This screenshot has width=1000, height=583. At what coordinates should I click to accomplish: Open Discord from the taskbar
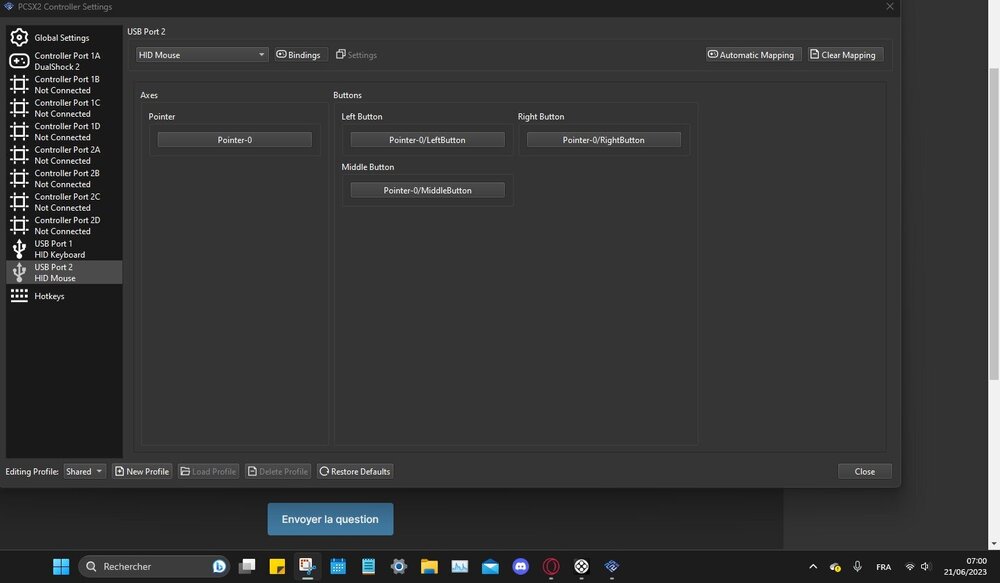[x=520, y=566]
